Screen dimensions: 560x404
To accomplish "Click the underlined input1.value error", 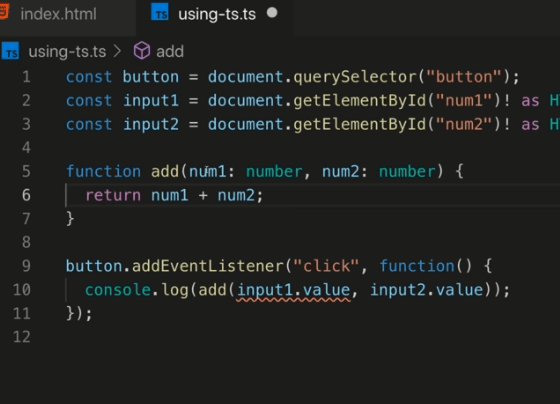I will [293, 290].
